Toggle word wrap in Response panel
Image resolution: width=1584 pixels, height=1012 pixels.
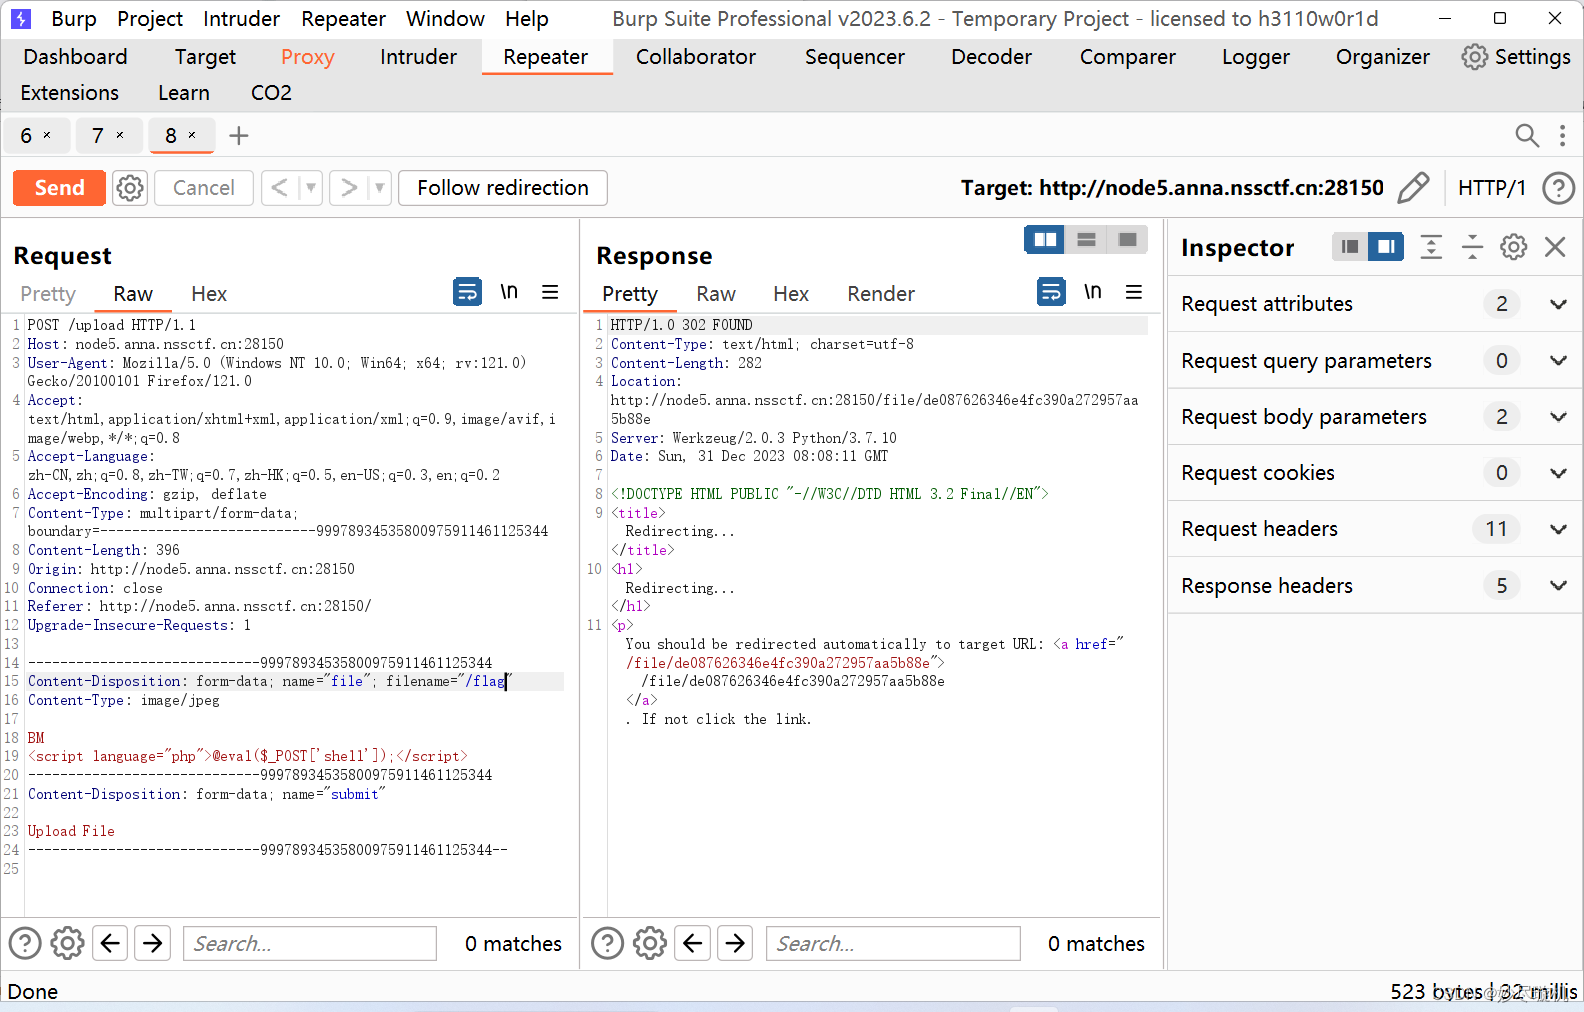click(x=1051, y=292)
